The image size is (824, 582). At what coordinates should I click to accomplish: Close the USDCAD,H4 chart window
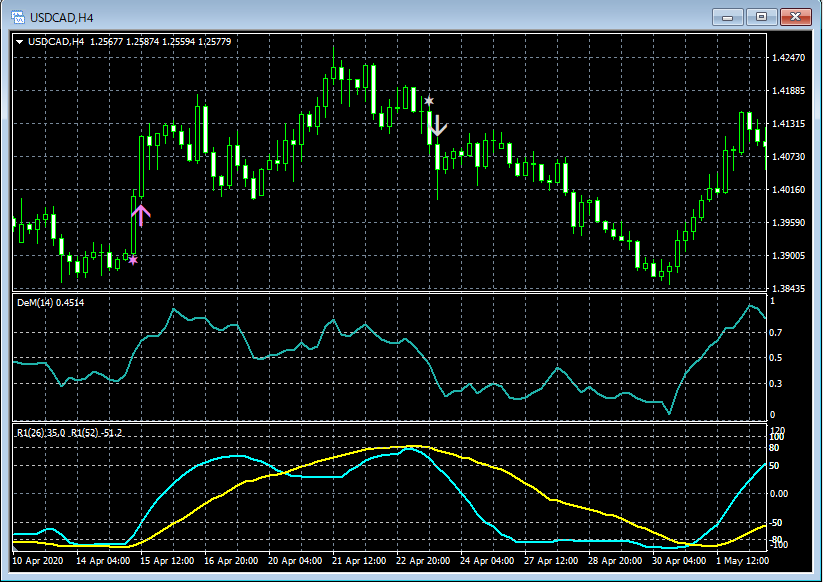coord(796,17)
